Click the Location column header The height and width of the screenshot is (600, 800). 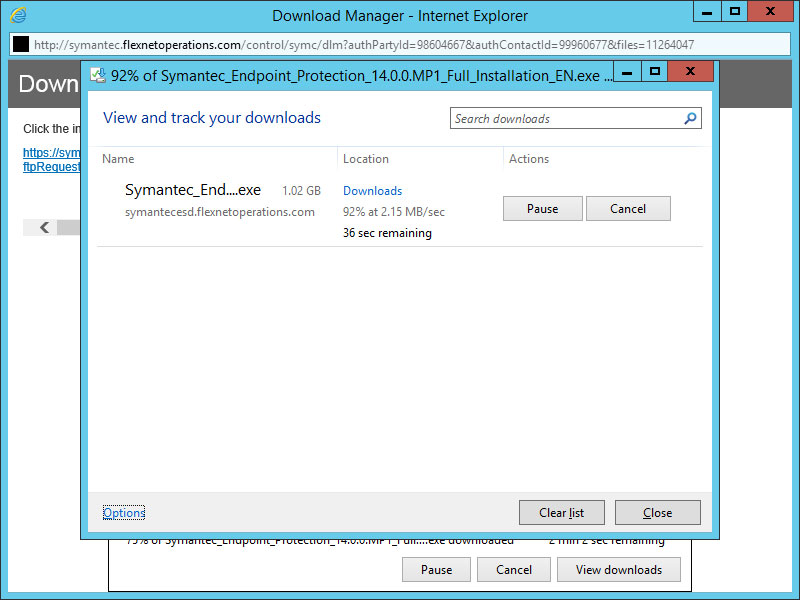(x=366, y=159)
